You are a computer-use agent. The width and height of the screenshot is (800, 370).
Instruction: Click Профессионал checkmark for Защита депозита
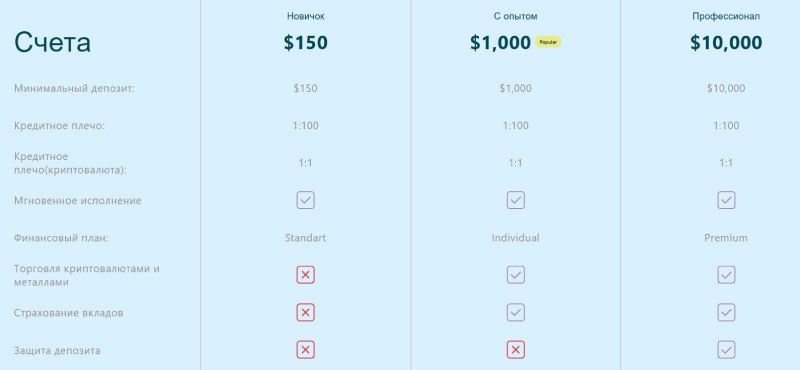tap(726, 350)
